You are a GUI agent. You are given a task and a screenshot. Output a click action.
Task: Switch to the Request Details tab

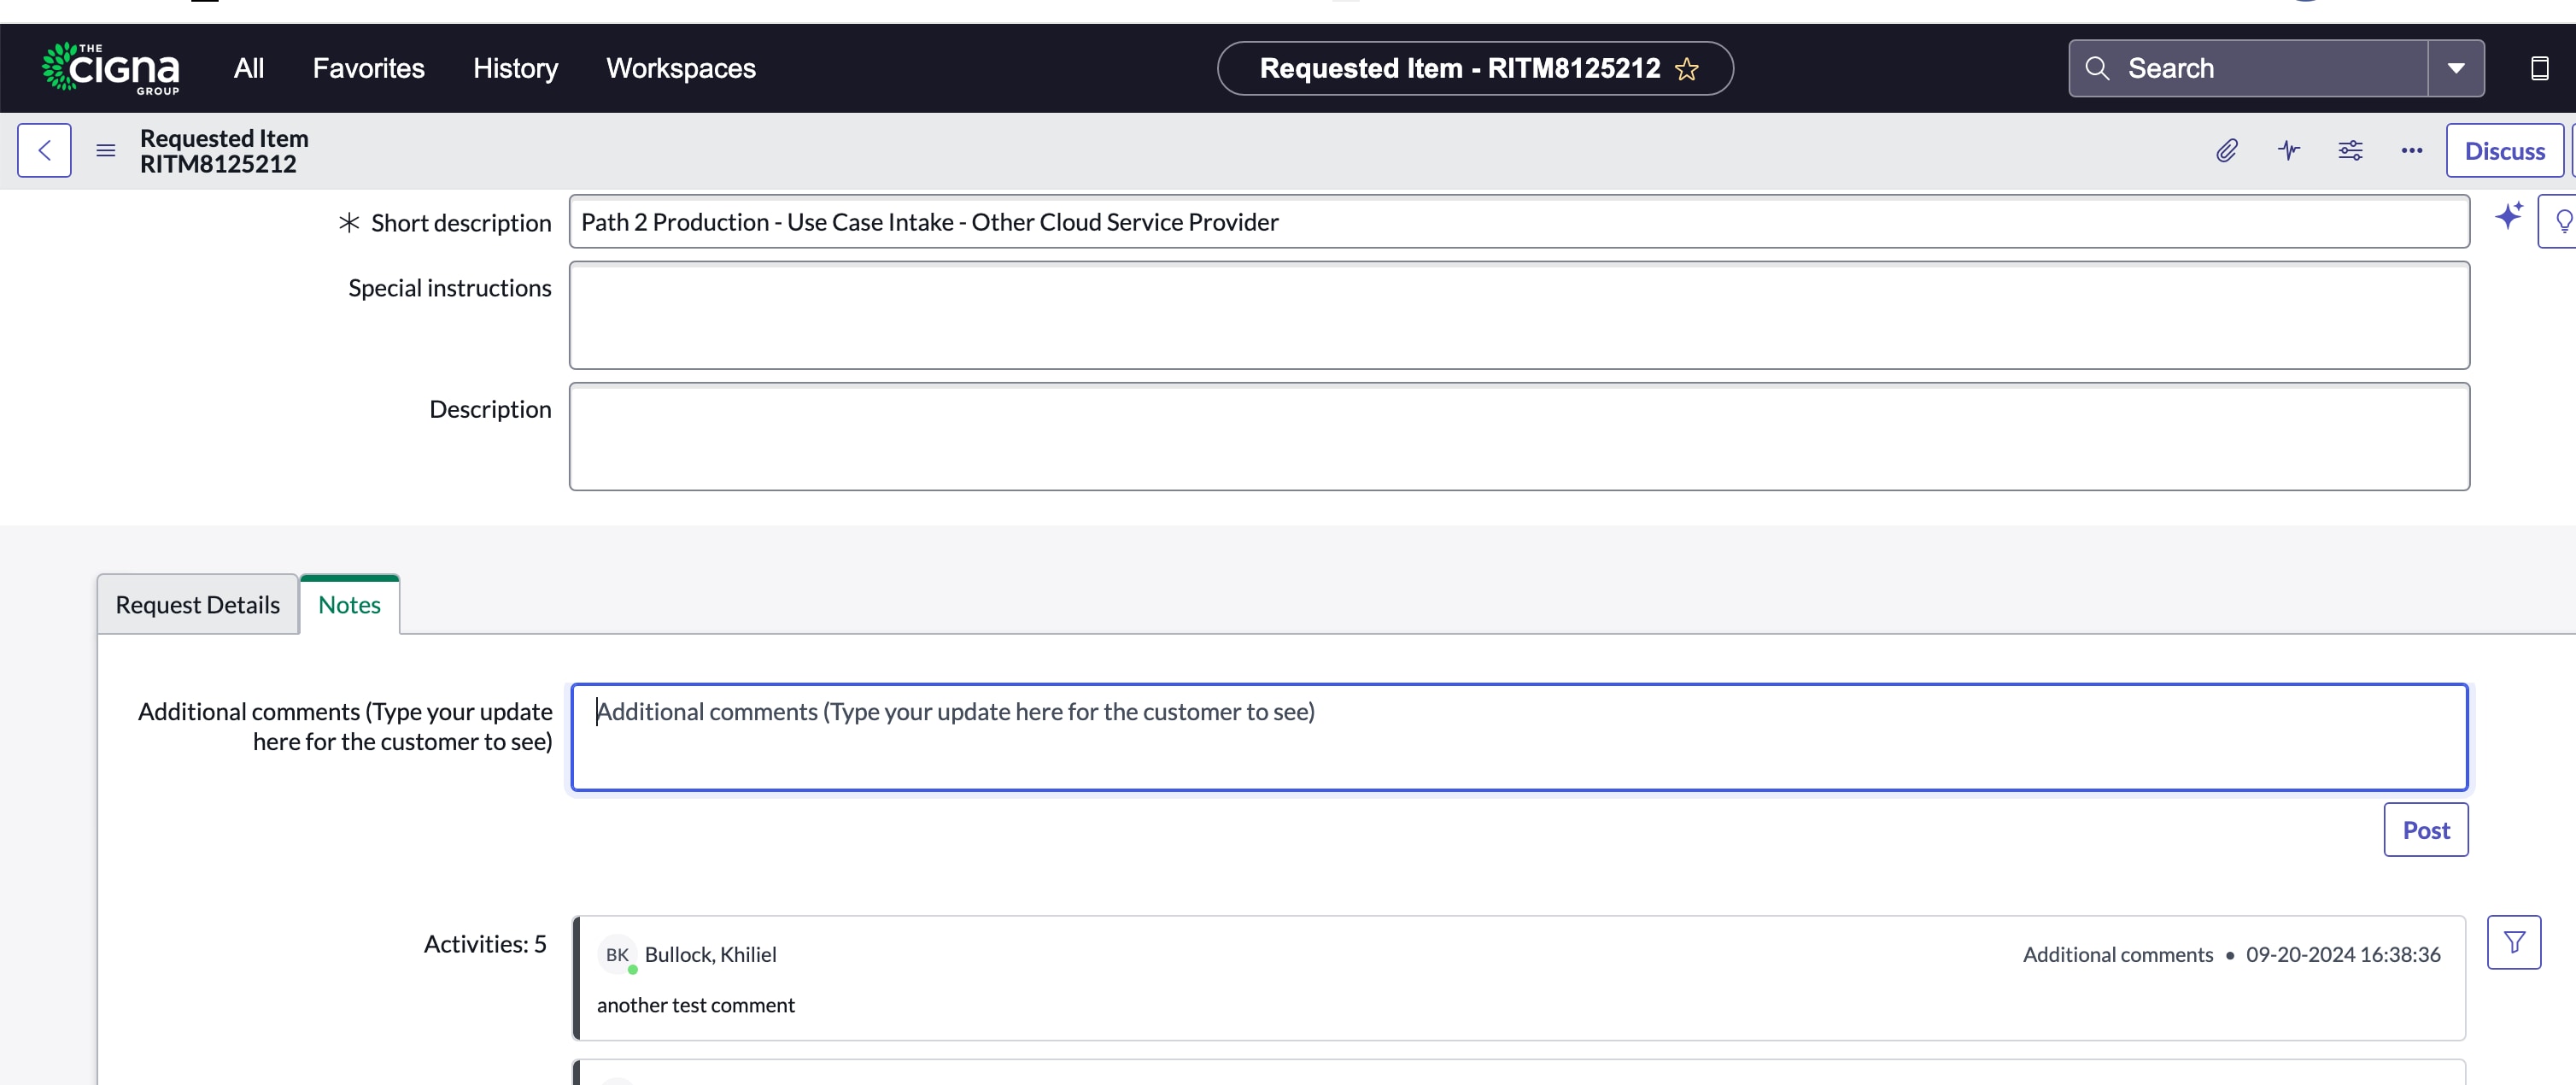coord(197,604)
